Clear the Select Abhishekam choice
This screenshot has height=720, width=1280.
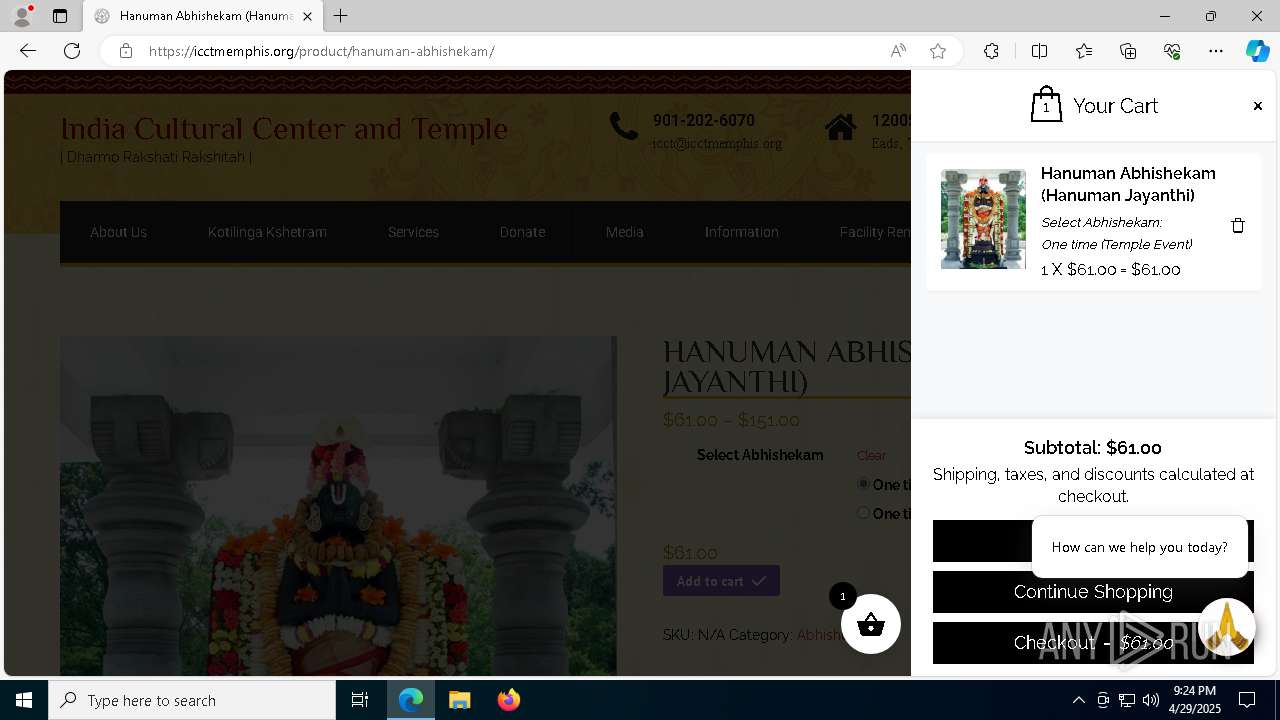(871, 455)
